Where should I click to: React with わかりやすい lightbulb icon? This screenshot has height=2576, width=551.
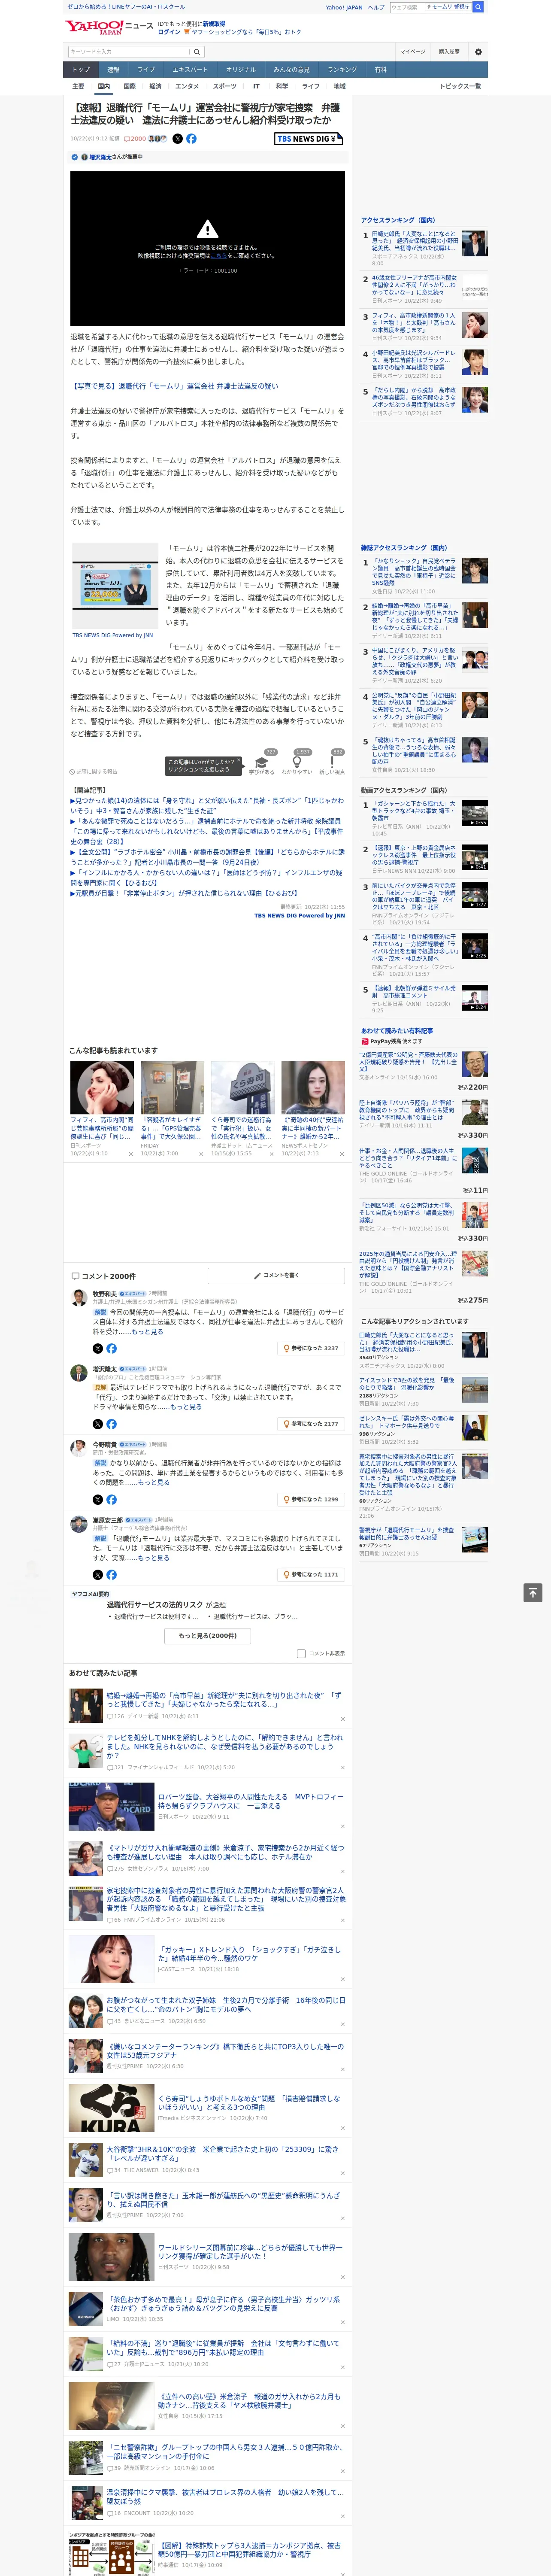(x=297, y=761)
